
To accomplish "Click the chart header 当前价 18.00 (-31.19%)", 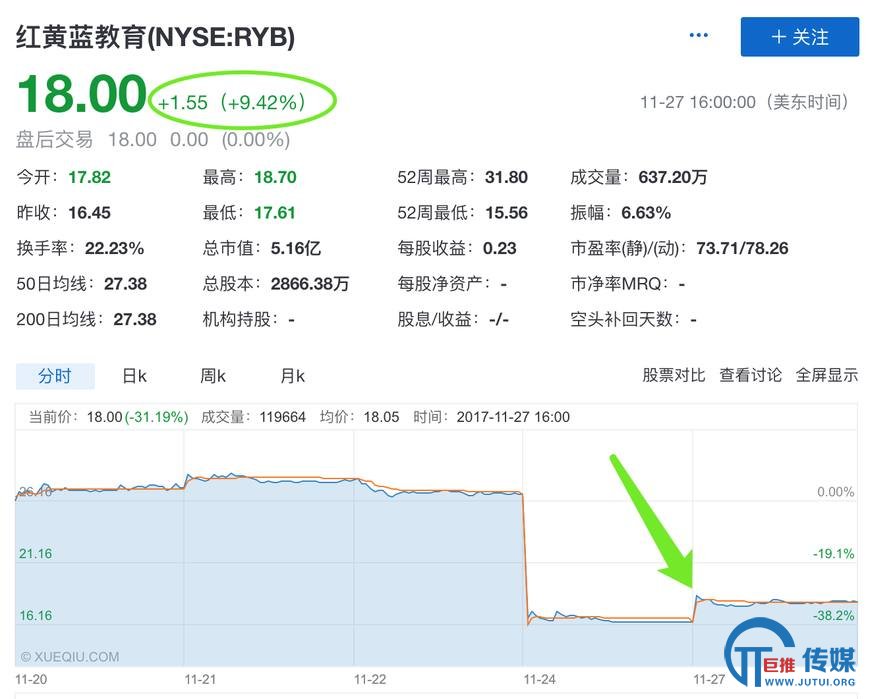I will click(x=109, y=417).
